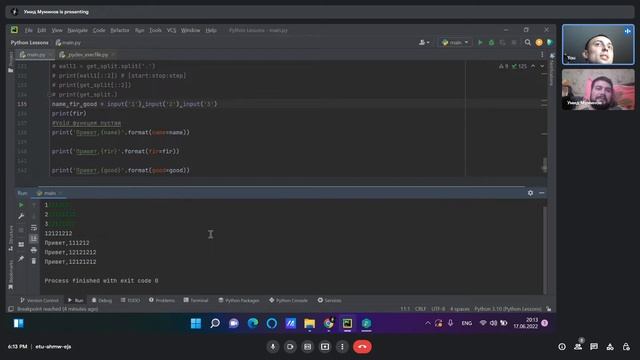Click the layout icon in Run panel sidebar

click(21, 244)
